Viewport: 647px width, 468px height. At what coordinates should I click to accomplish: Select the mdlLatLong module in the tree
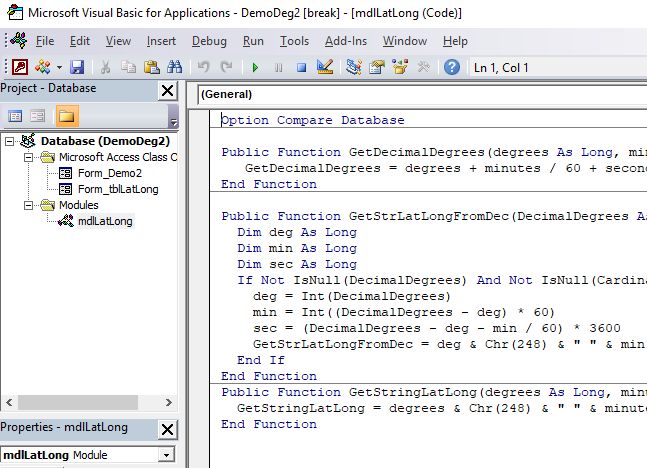pyautogui.click(x=105, y=221)
